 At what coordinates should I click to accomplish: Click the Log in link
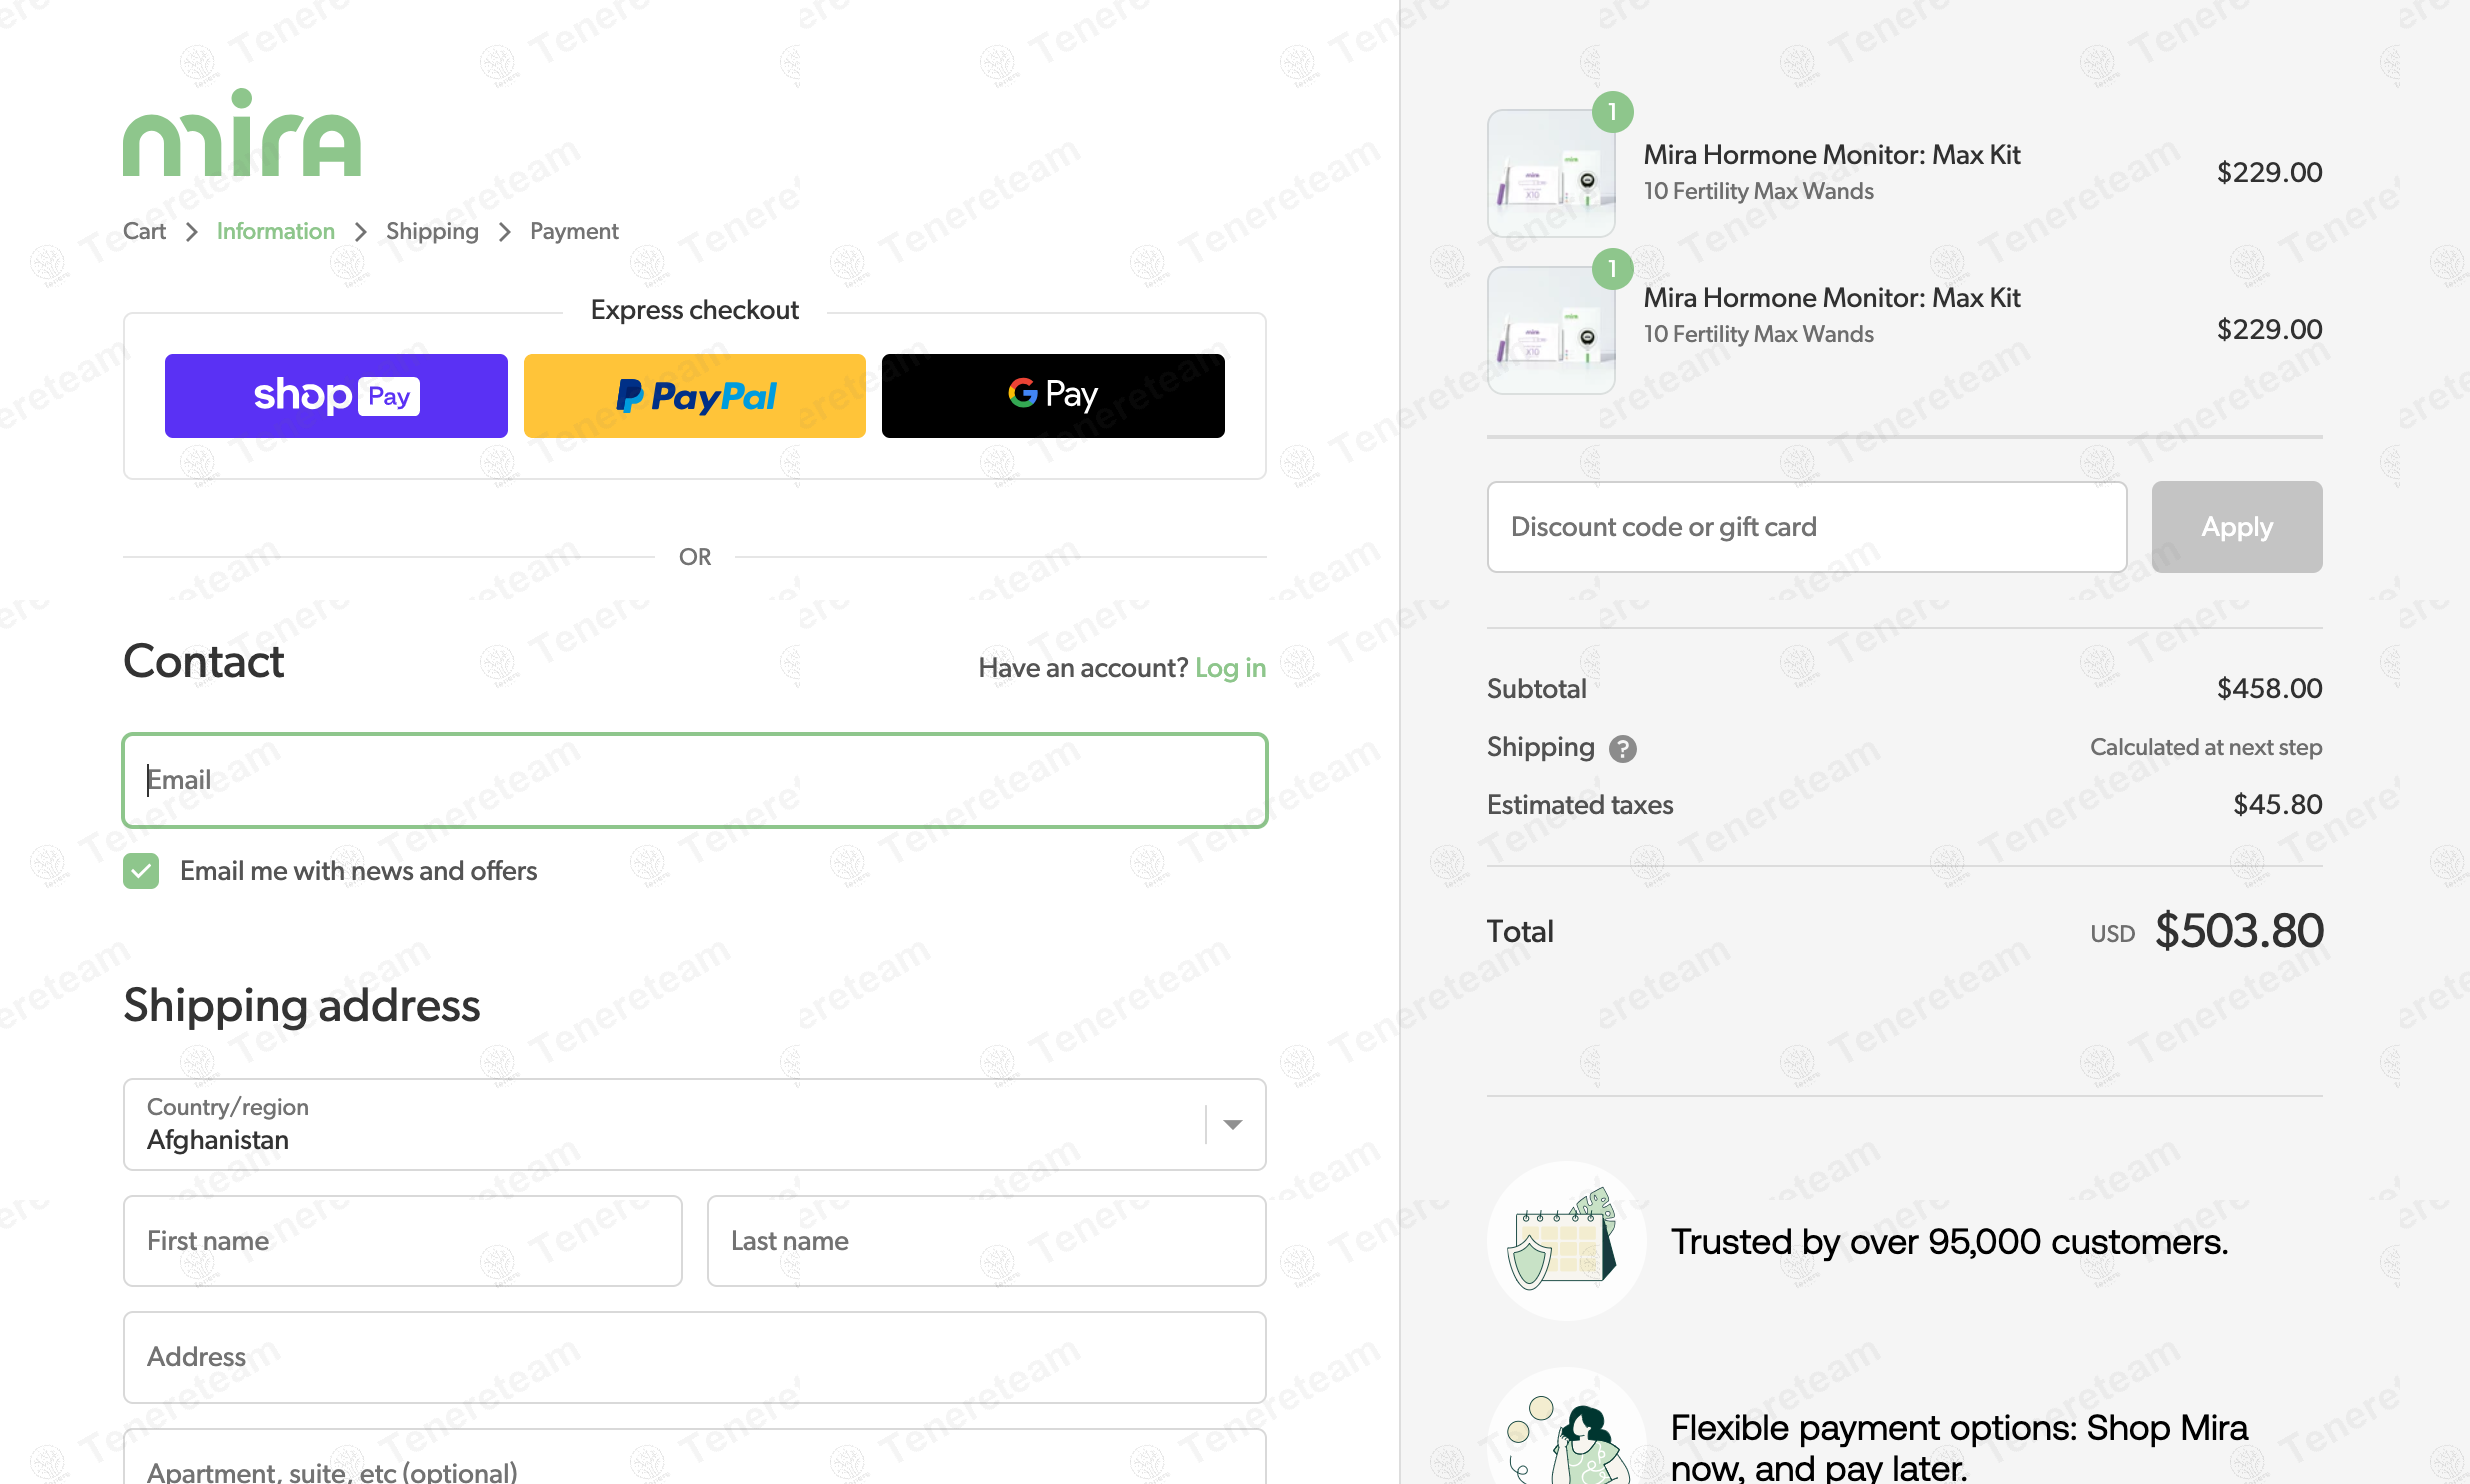[1230, 668]
